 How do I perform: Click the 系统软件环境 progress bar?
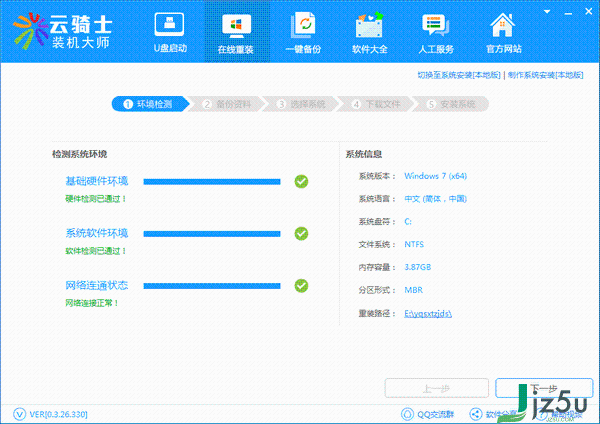click(212, 234)
